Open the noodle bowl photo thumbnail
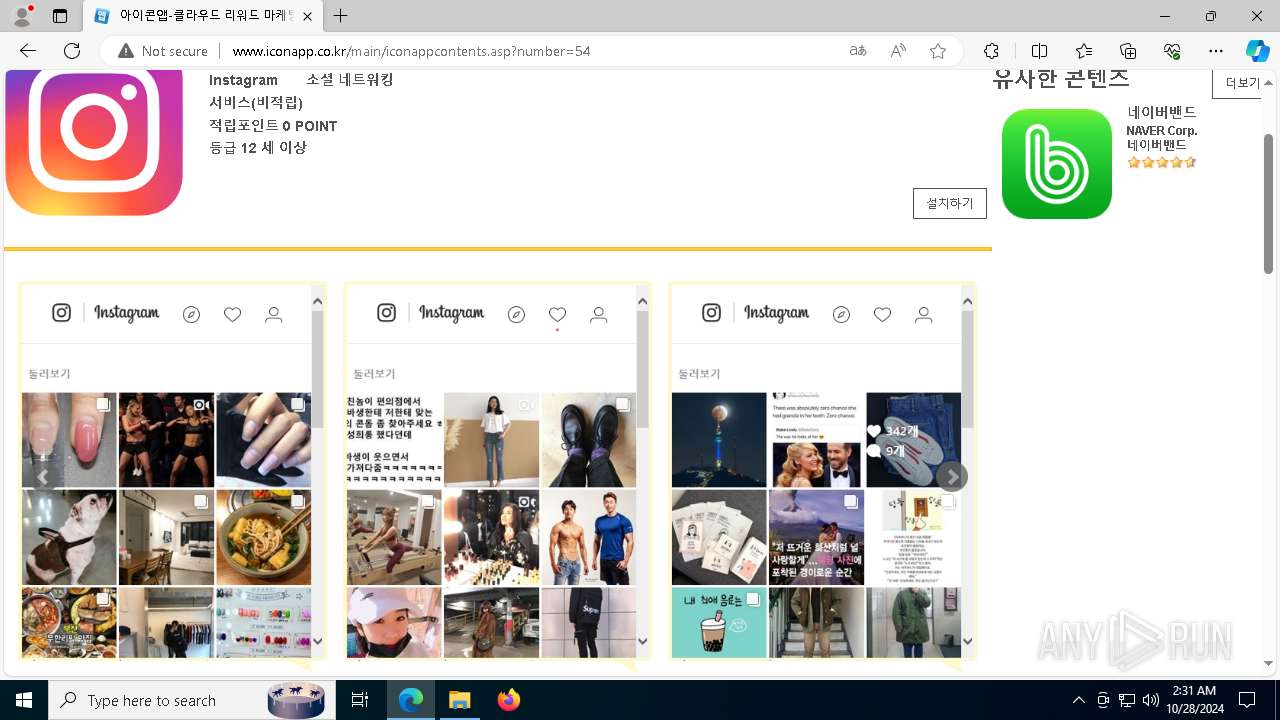This screenshot has height=720, width=1280. click(x=264, y=537)
